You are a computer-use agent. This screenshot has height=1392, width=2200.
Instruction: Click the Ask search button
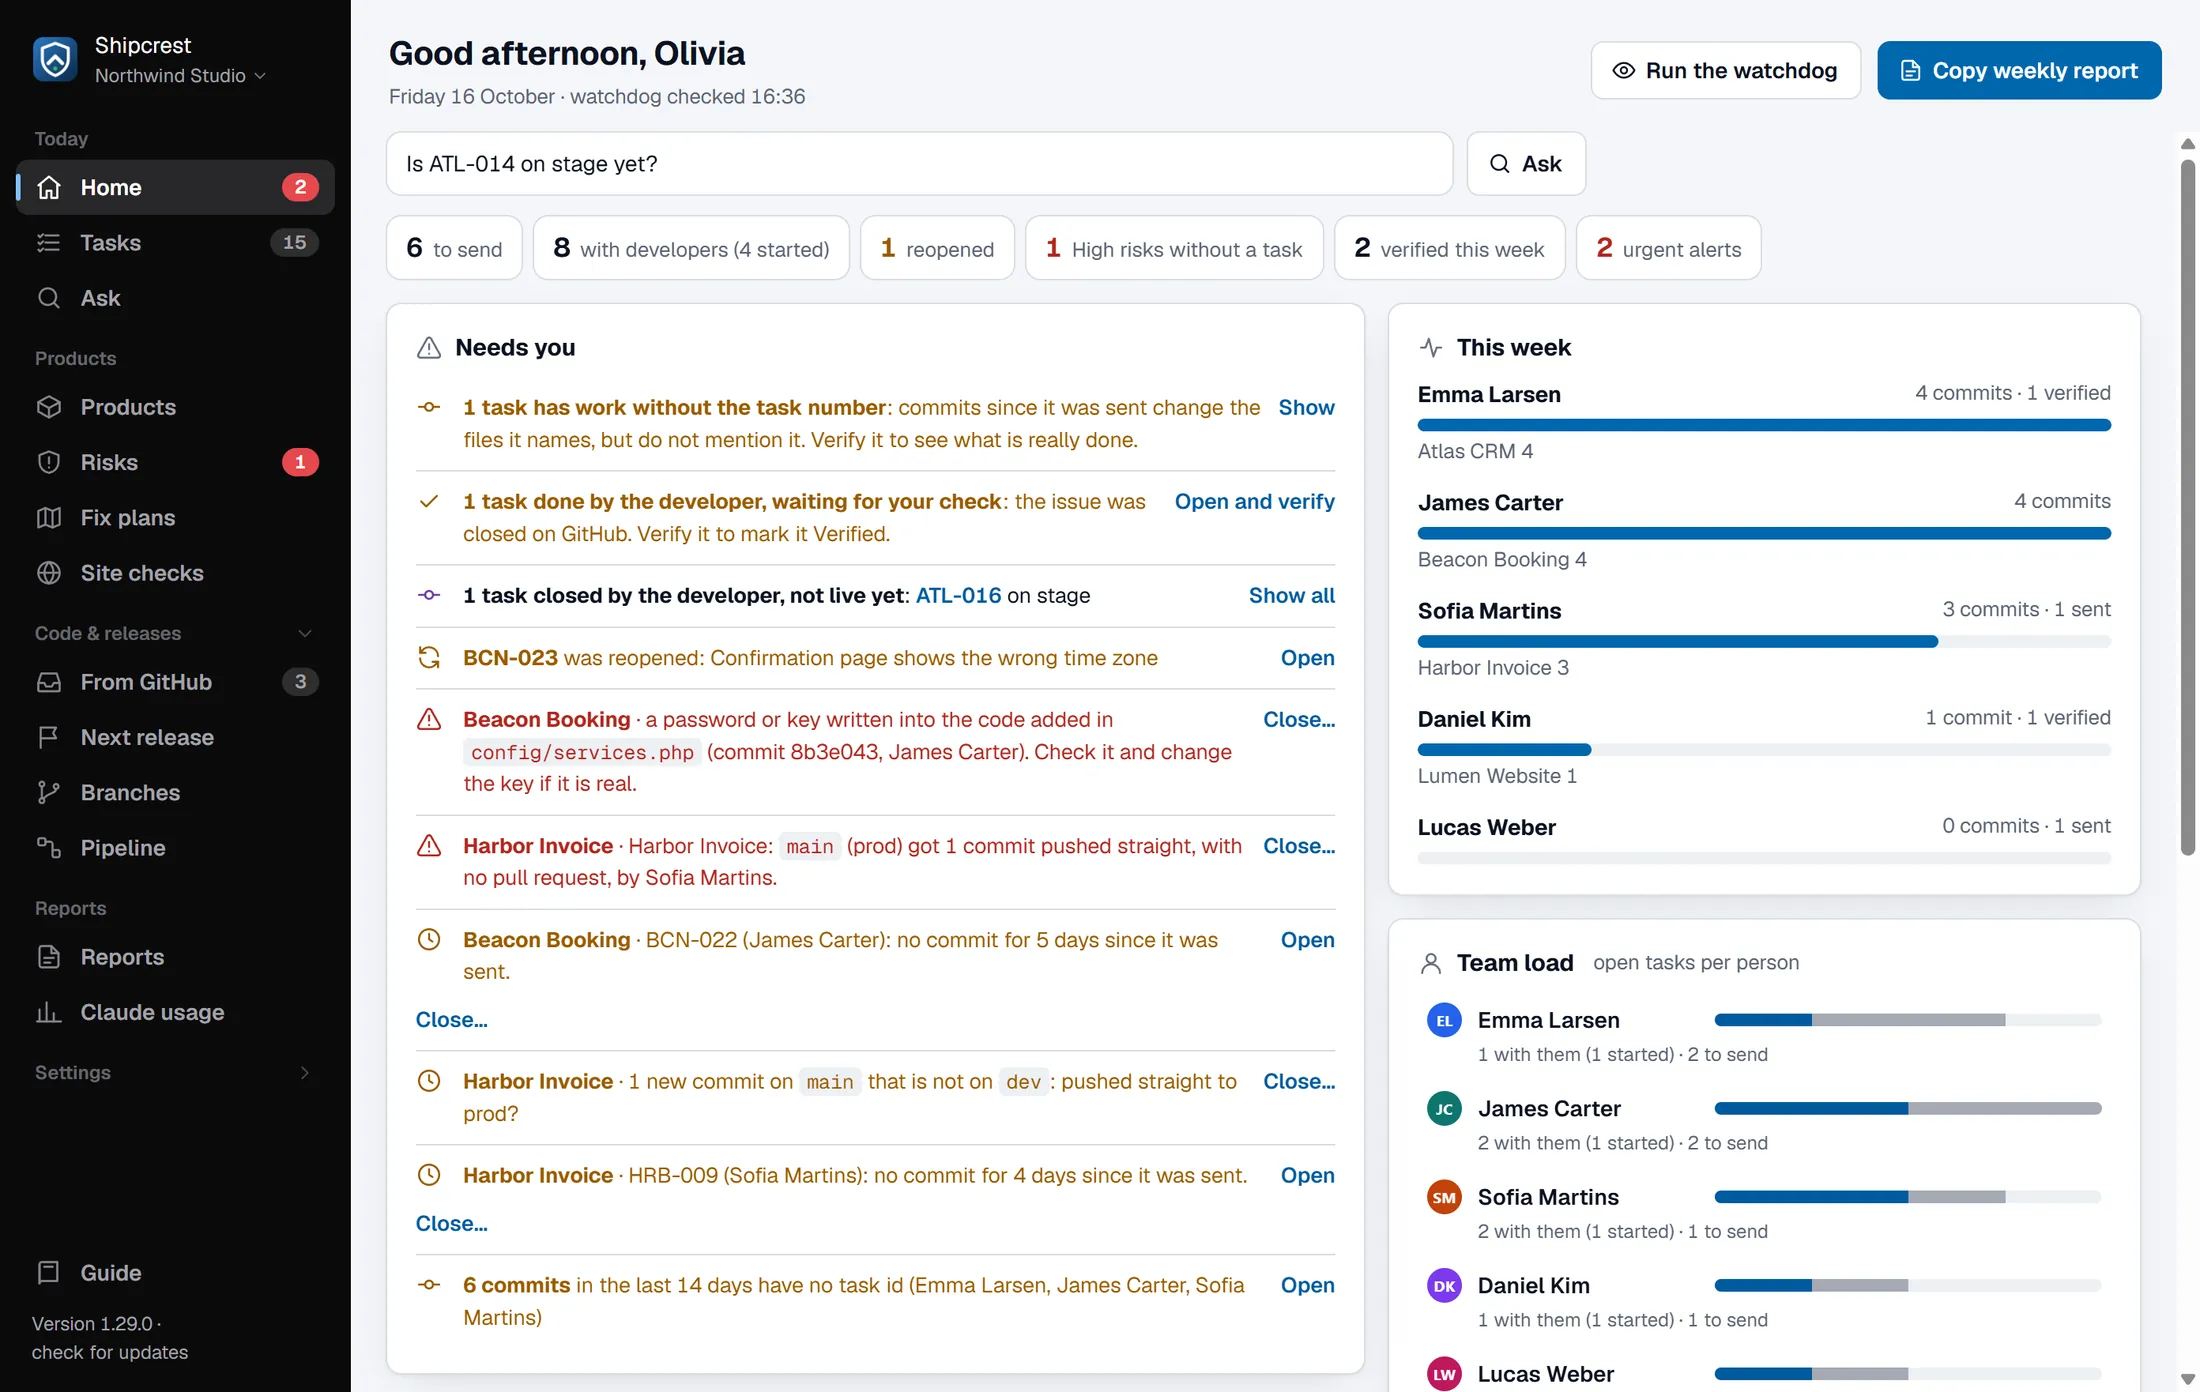(x=1526, y=164)
